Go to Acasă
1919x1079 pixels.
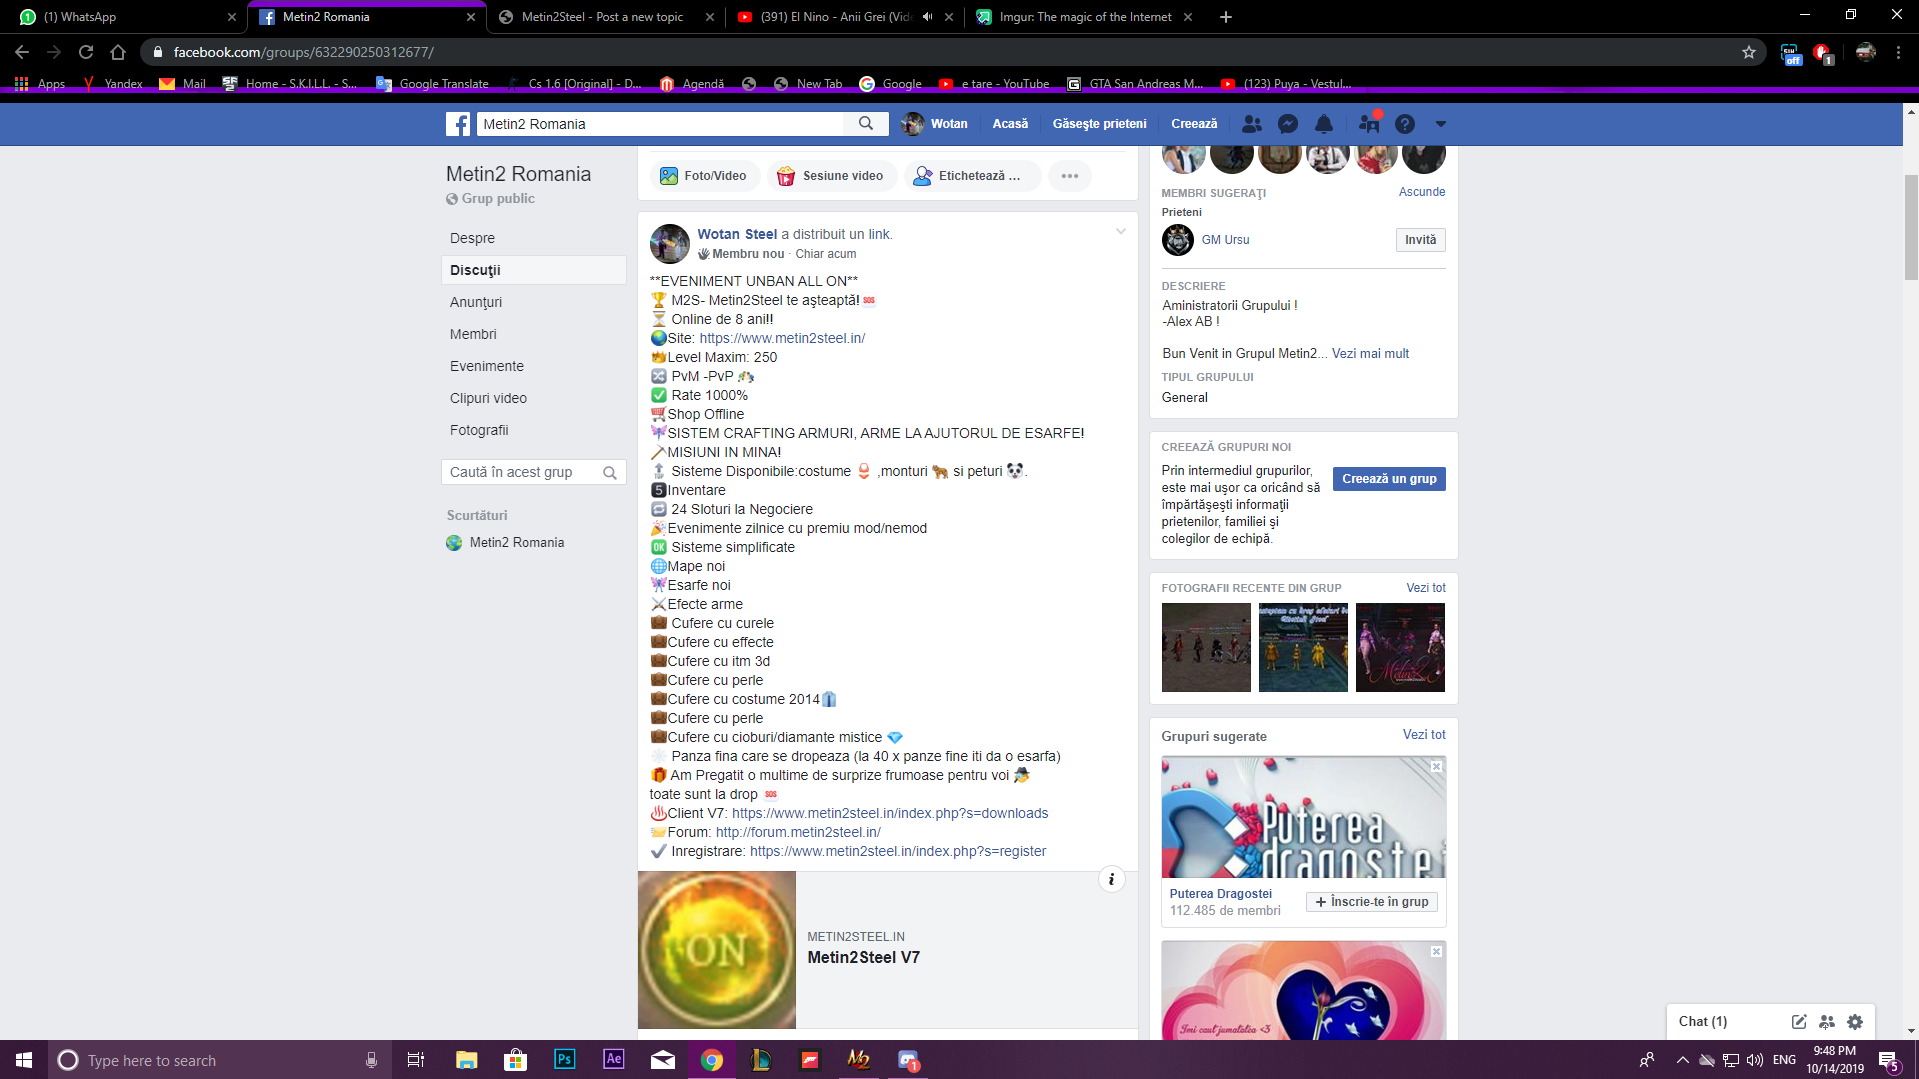pyautogui.click(x=1010, y=124)
